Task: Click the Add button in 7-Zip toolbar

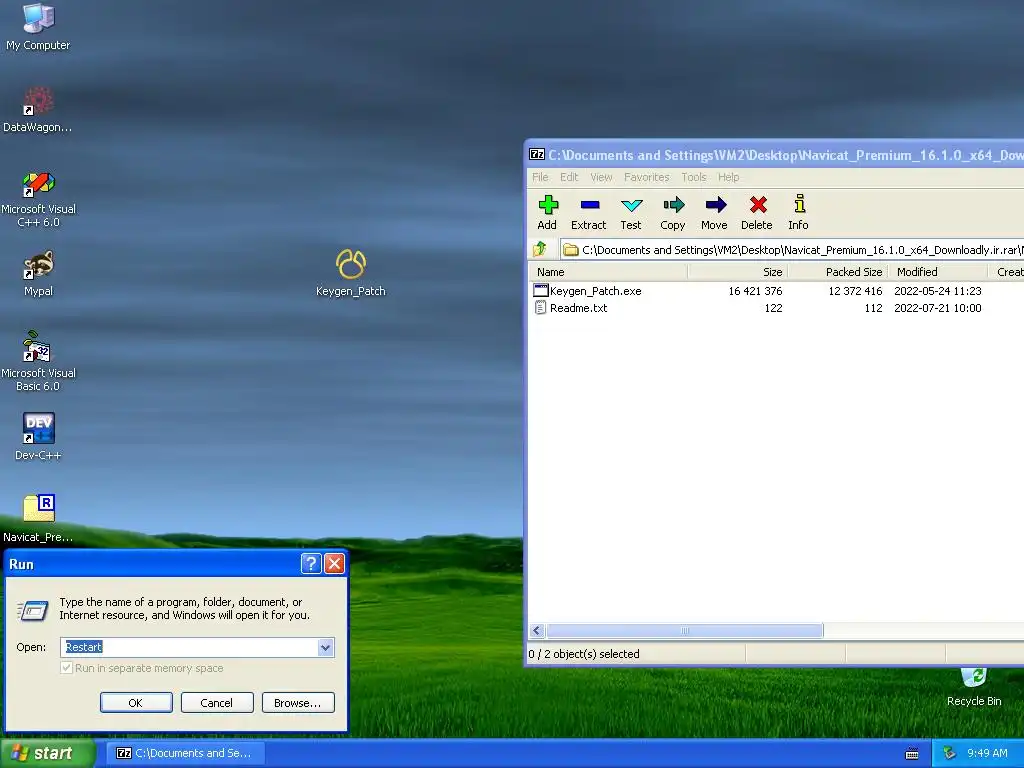Action: tap(547, 213)
